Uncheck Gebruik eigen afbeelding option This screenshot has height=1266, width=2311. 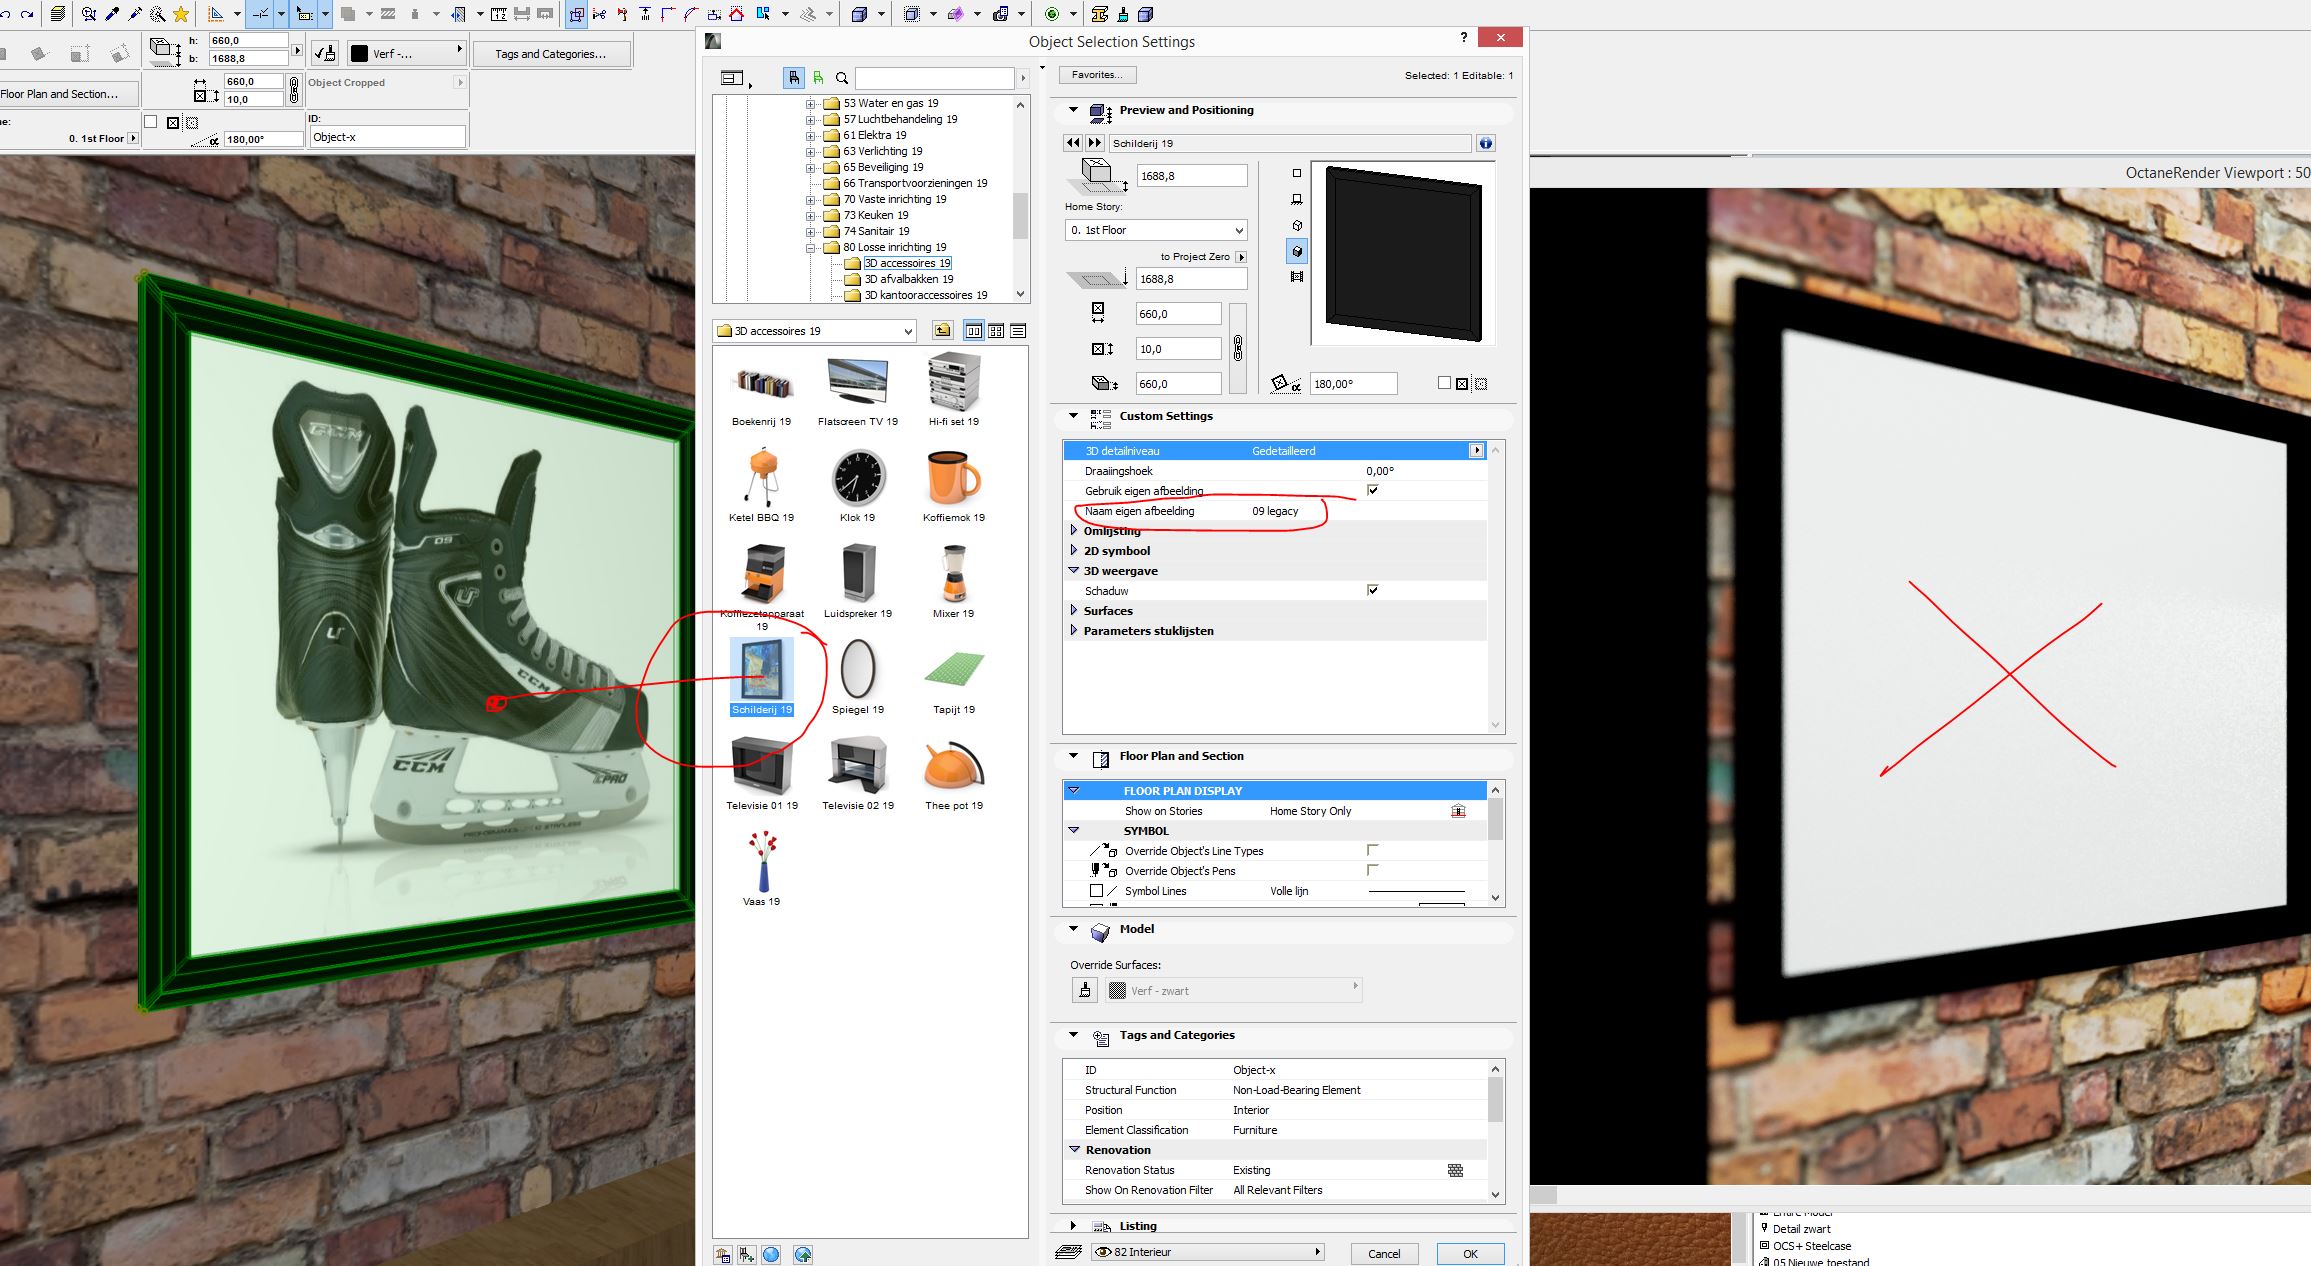[x=1372, y=490]
